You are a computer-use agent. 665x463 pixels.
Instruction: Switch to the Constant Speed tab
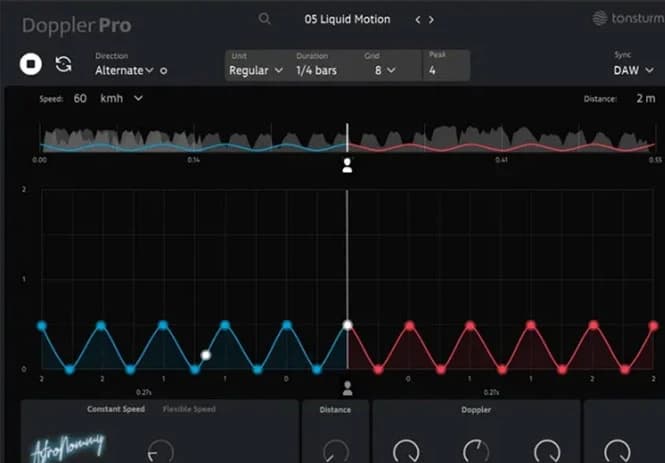point(116,409)
